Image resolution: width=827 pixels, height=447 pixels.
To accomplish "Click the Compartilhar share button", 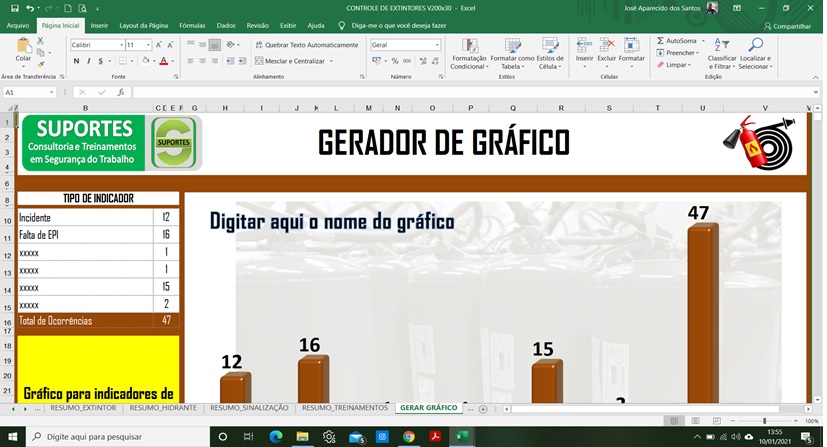I will (787, 26).
